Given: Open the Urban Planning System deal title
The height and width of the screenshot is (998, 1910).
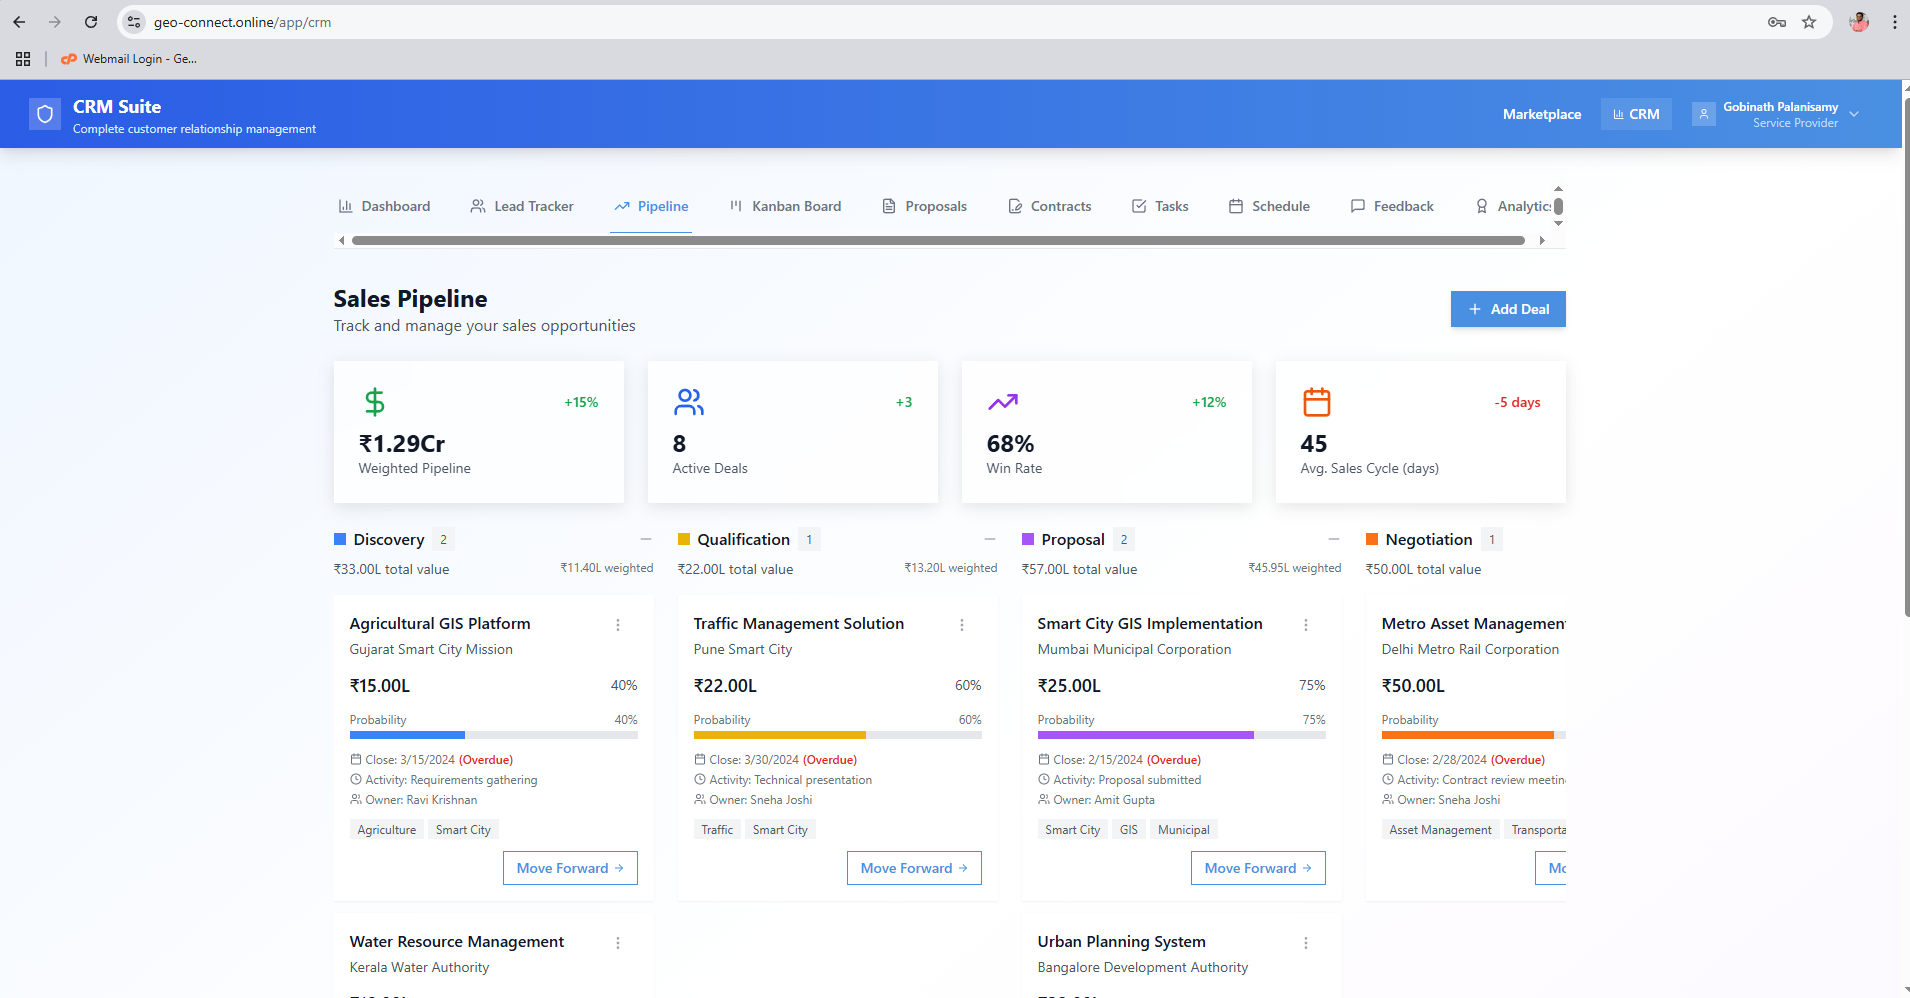Looking at the screenshot, I should [1122, 942].
